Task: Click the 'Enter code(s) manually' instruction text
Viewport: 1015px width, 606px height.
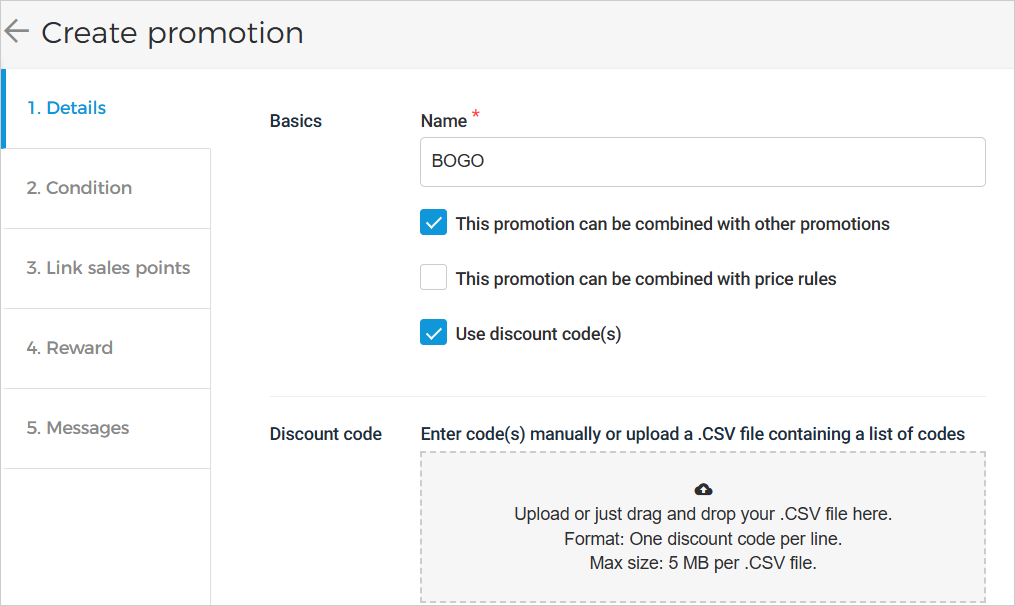Action: [x=692, y=434]
